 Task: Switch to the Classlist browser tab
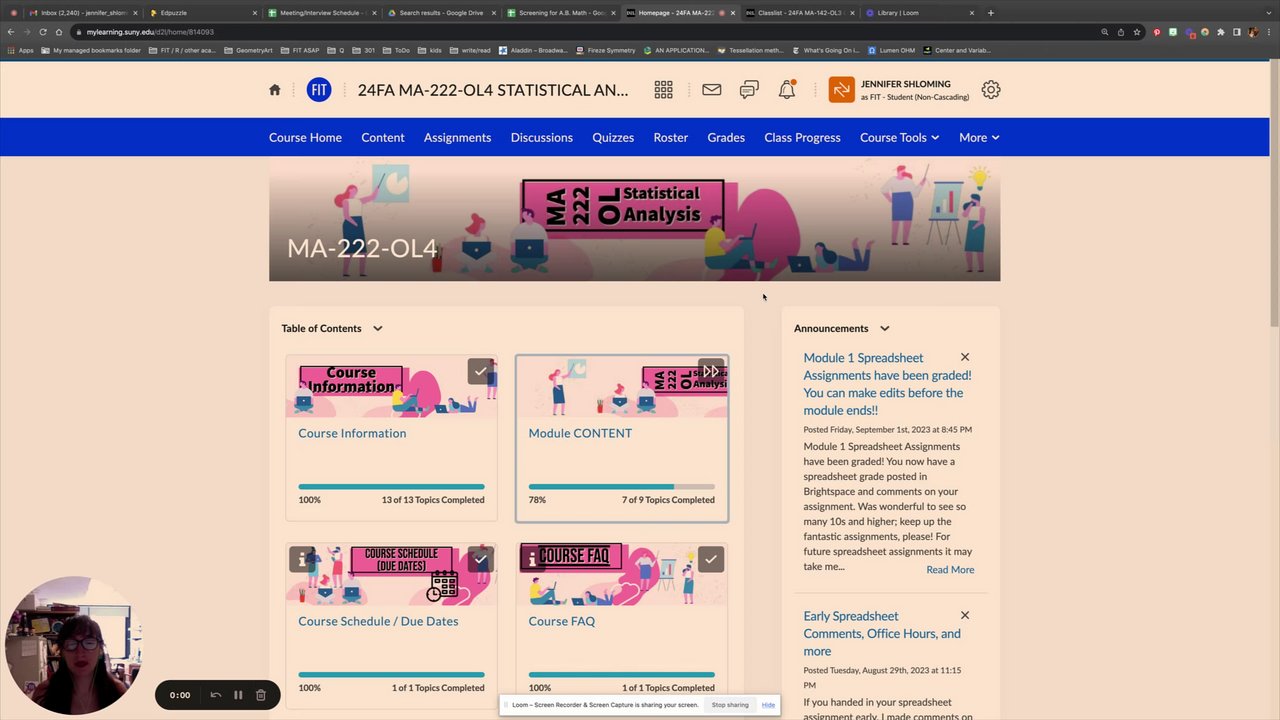click(798, 13)
